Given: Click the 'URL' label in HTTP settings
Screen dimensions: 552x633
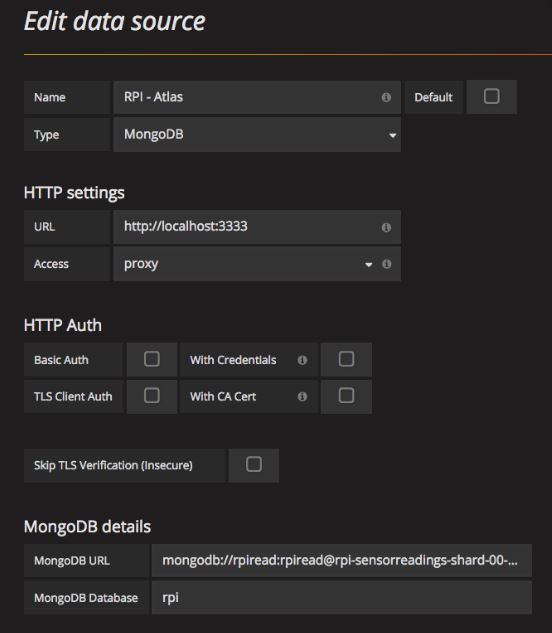Looking at the screenshot, I should (44, 227).
